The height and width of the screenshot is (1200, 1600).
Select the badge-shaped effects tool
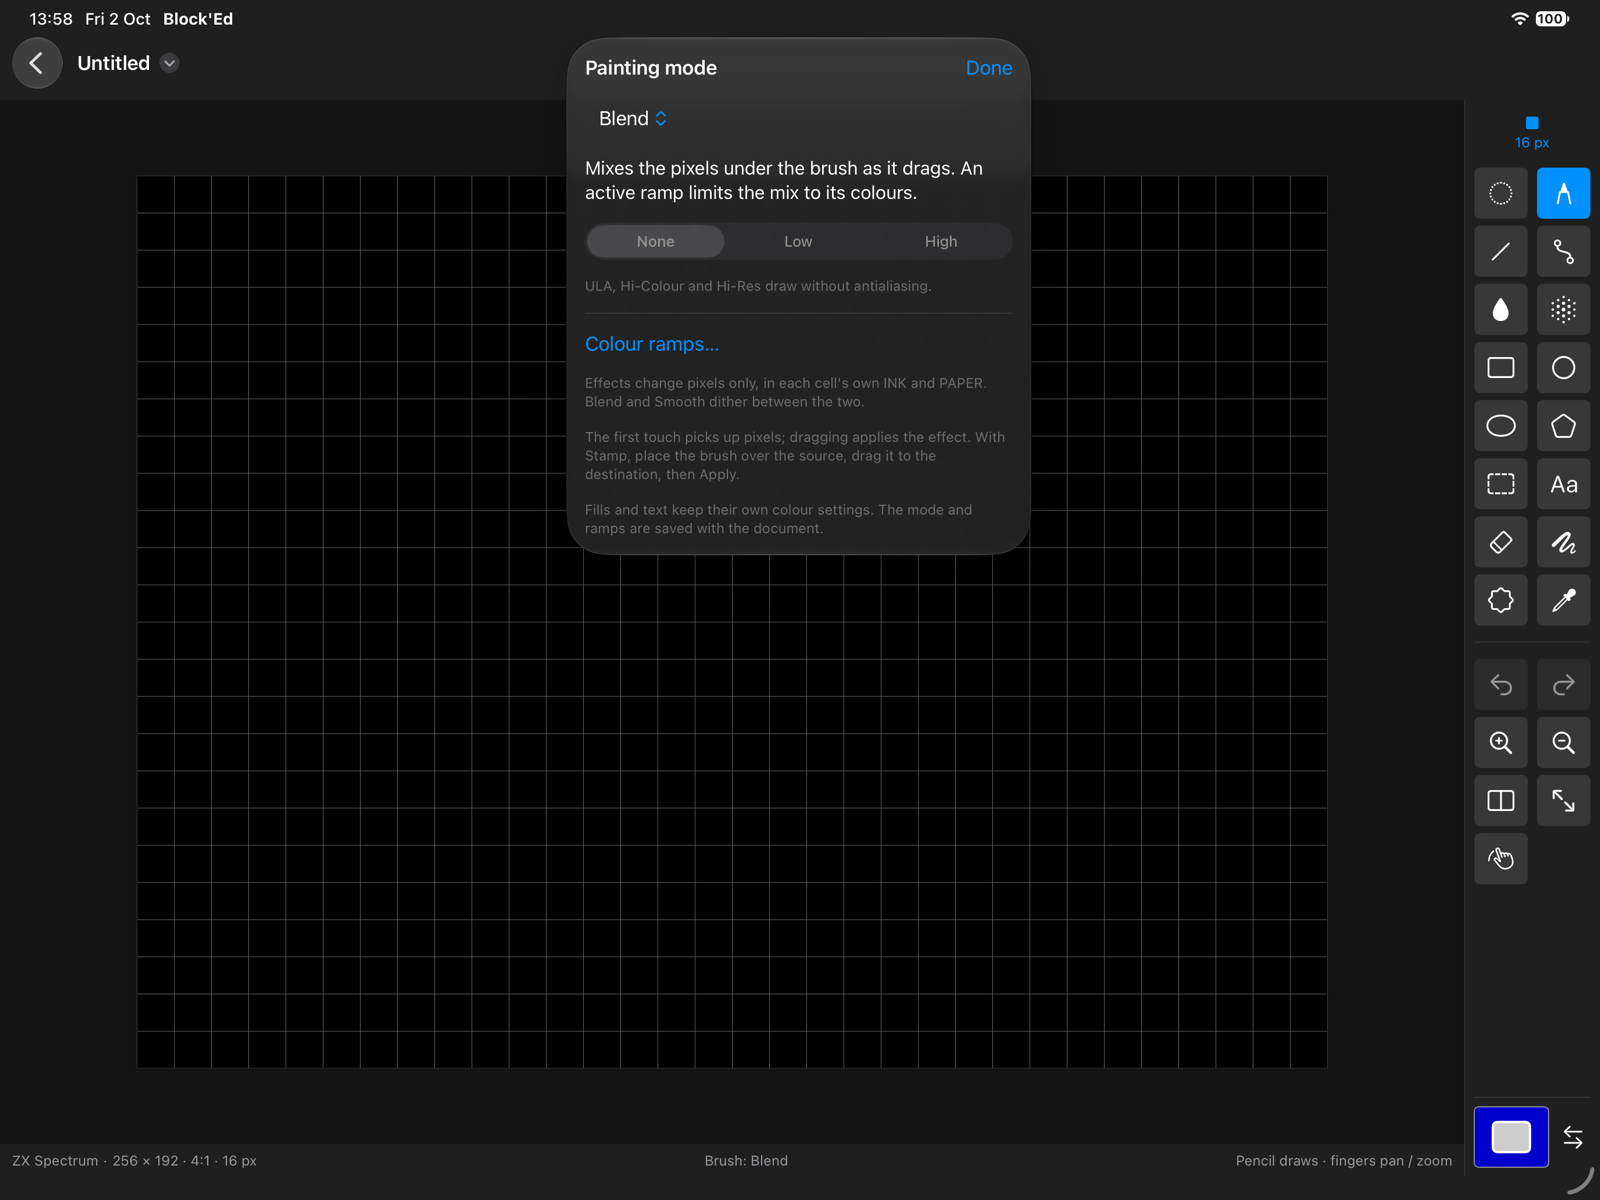(x=1500, y=600)
